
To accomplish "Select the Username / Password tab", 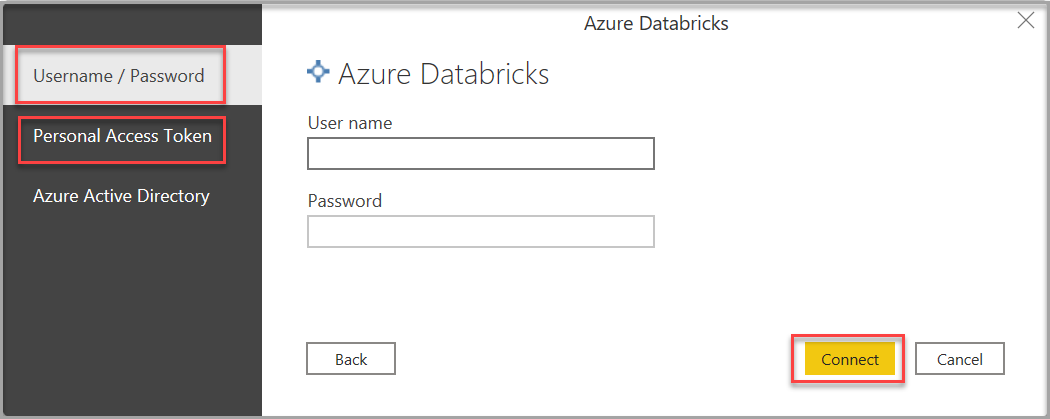I will (119, 76).
